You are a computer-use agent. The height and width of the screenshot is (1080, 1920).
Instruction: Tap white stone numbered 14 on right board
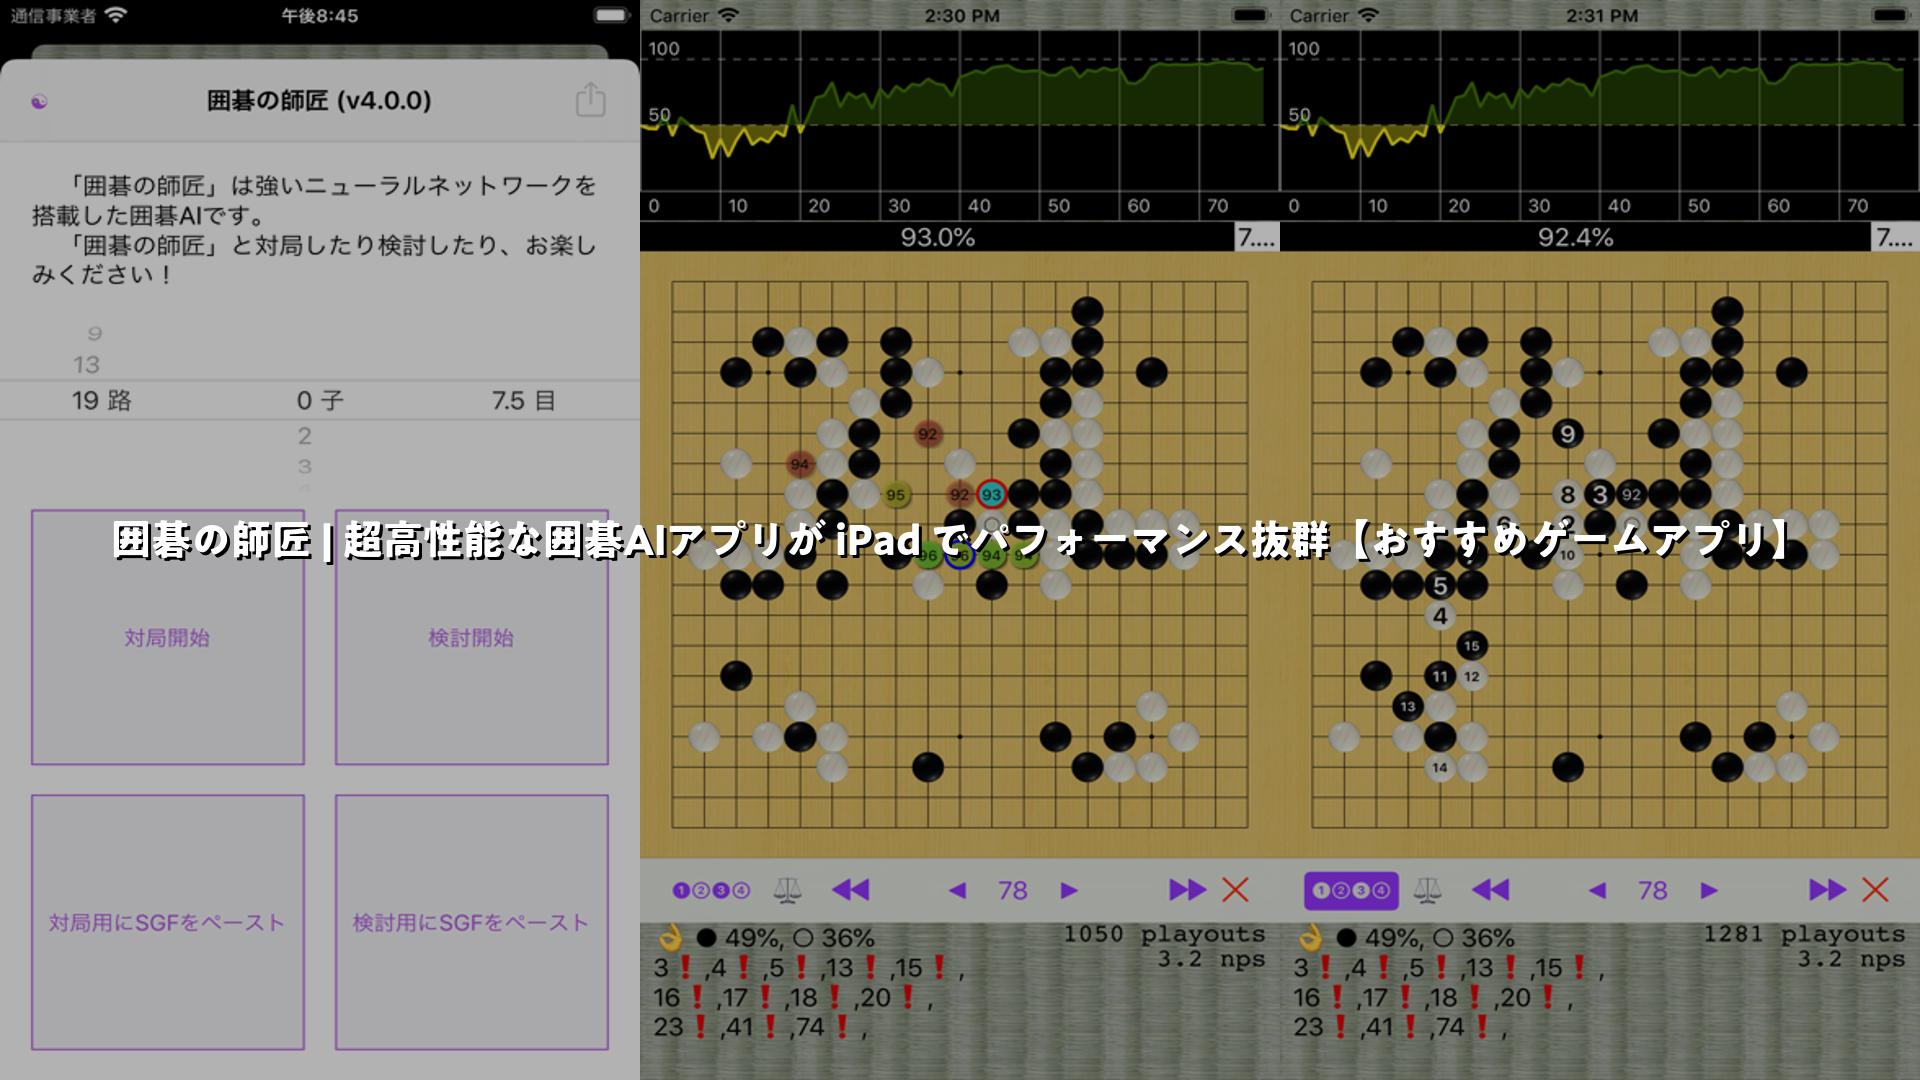click(1440, 767)
